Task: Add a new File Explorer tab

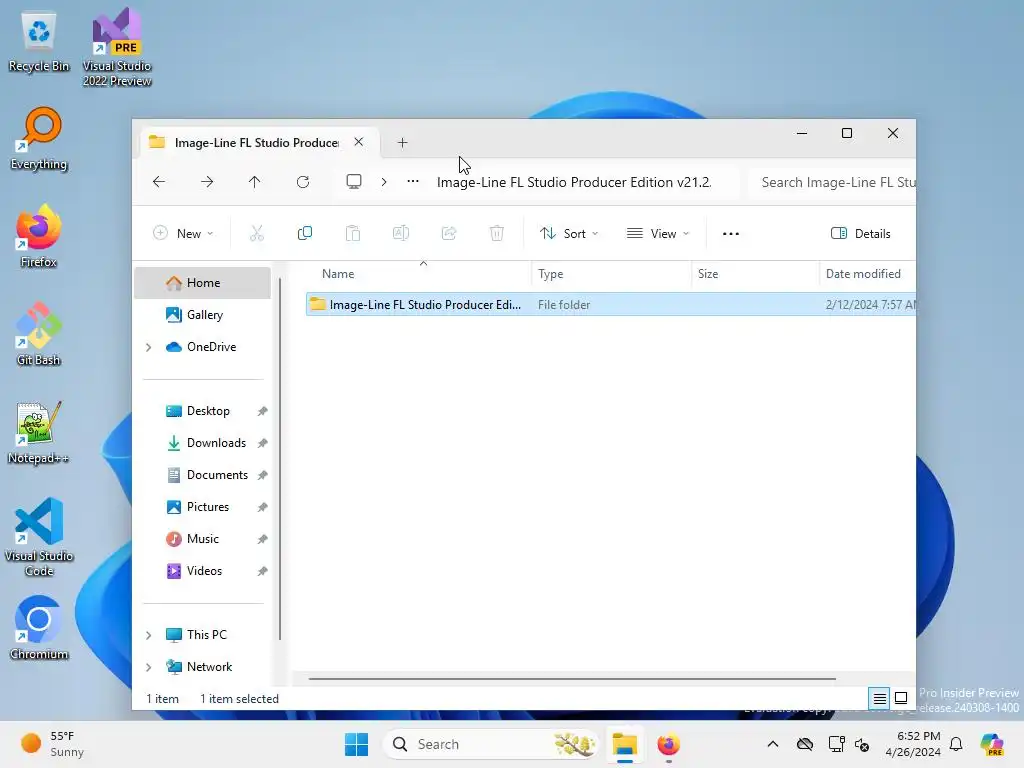Action: 402,142
